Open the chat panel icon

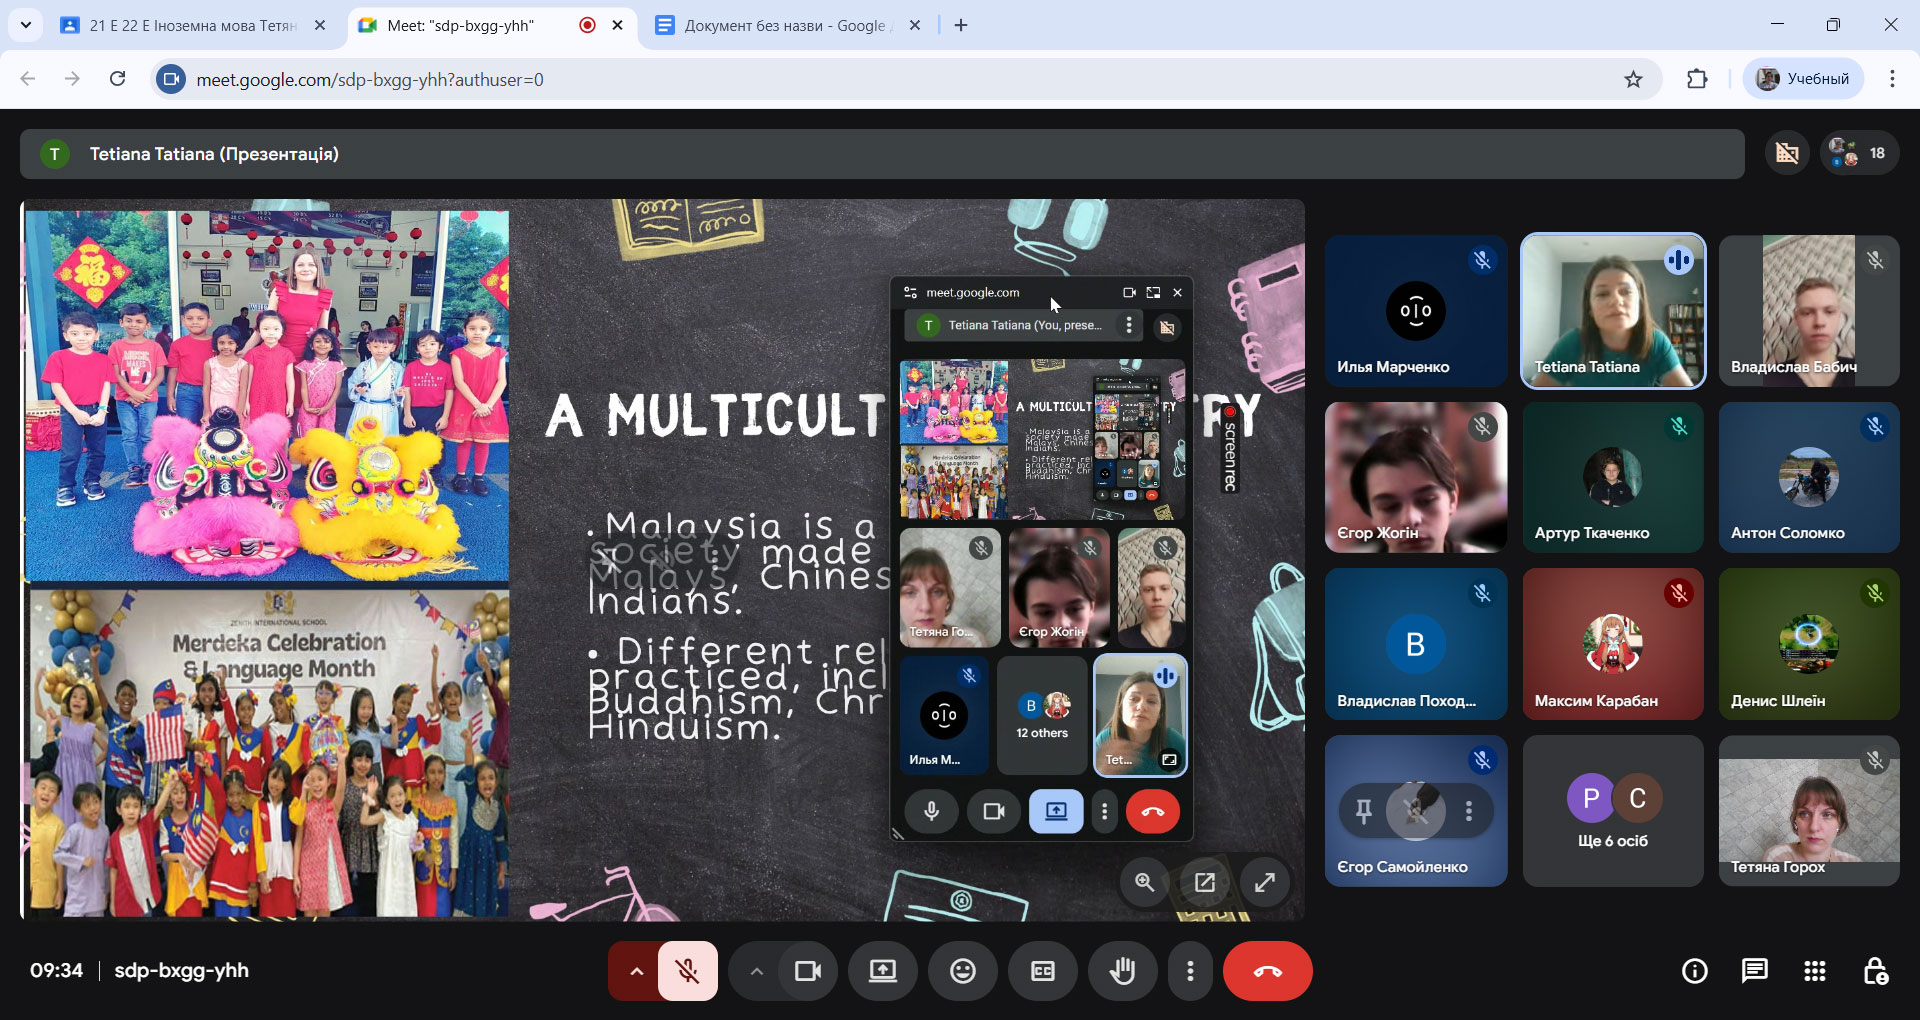coord(1754,971)
